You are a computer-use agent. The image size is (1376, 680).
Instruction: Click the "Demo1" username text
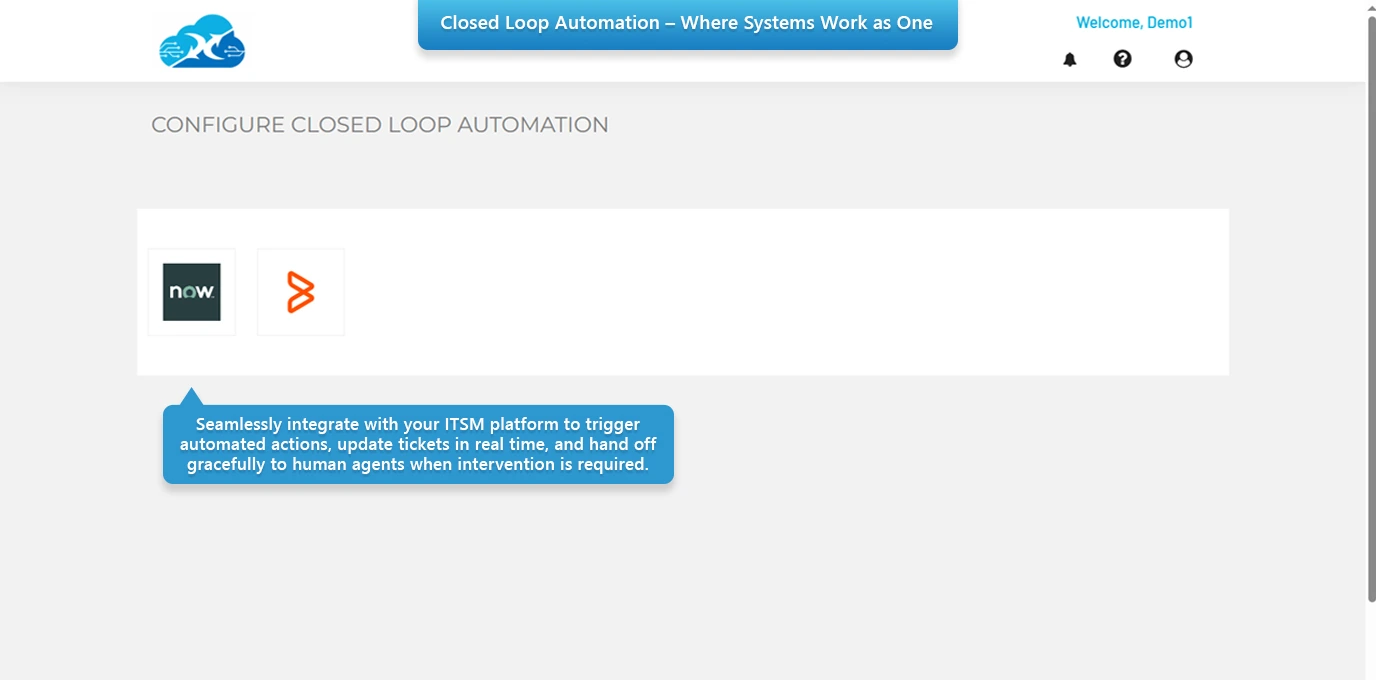(x=1170, y=23)
